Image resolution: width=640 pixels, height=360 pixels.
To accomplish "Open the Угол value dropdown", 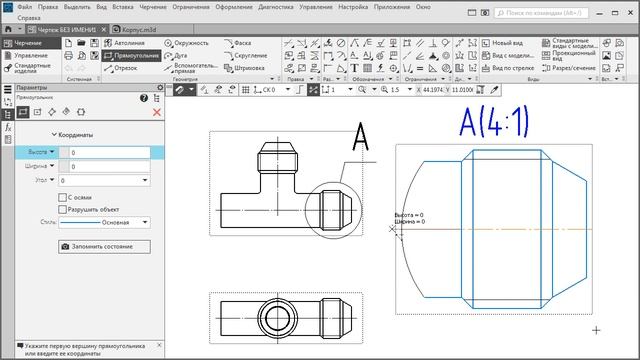I will (x=145, y=180).
